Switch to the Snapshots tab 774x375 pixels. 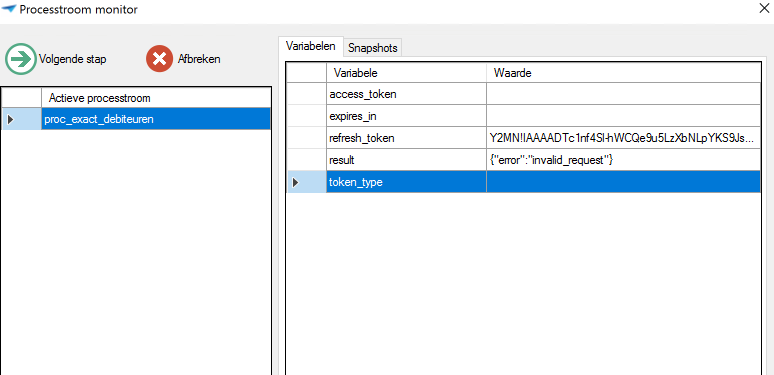tap(373, 48)
